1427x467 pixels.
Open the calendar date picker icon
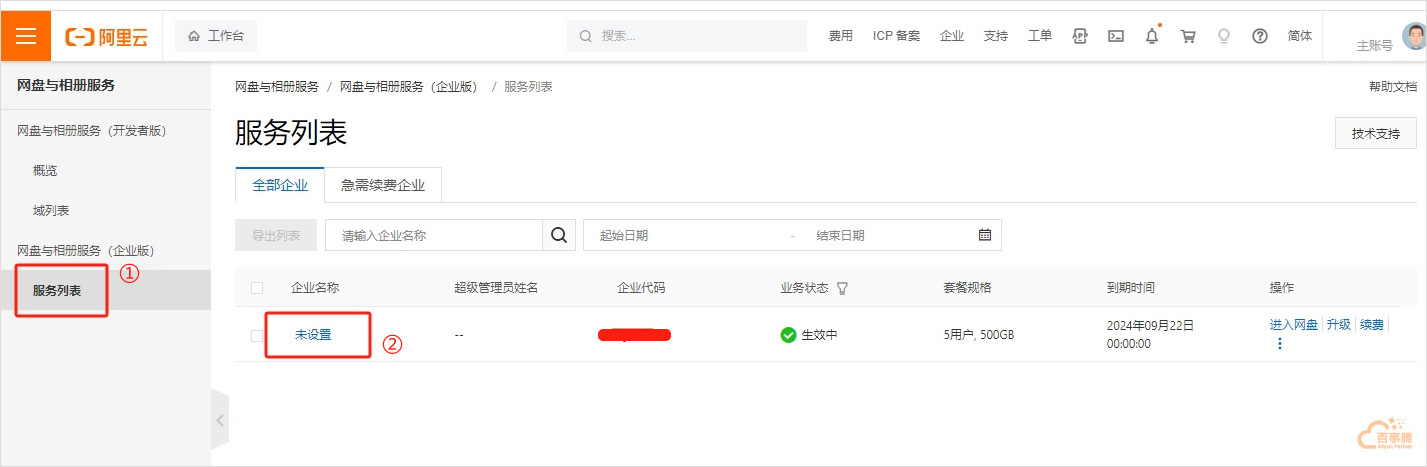pos(984,235)
